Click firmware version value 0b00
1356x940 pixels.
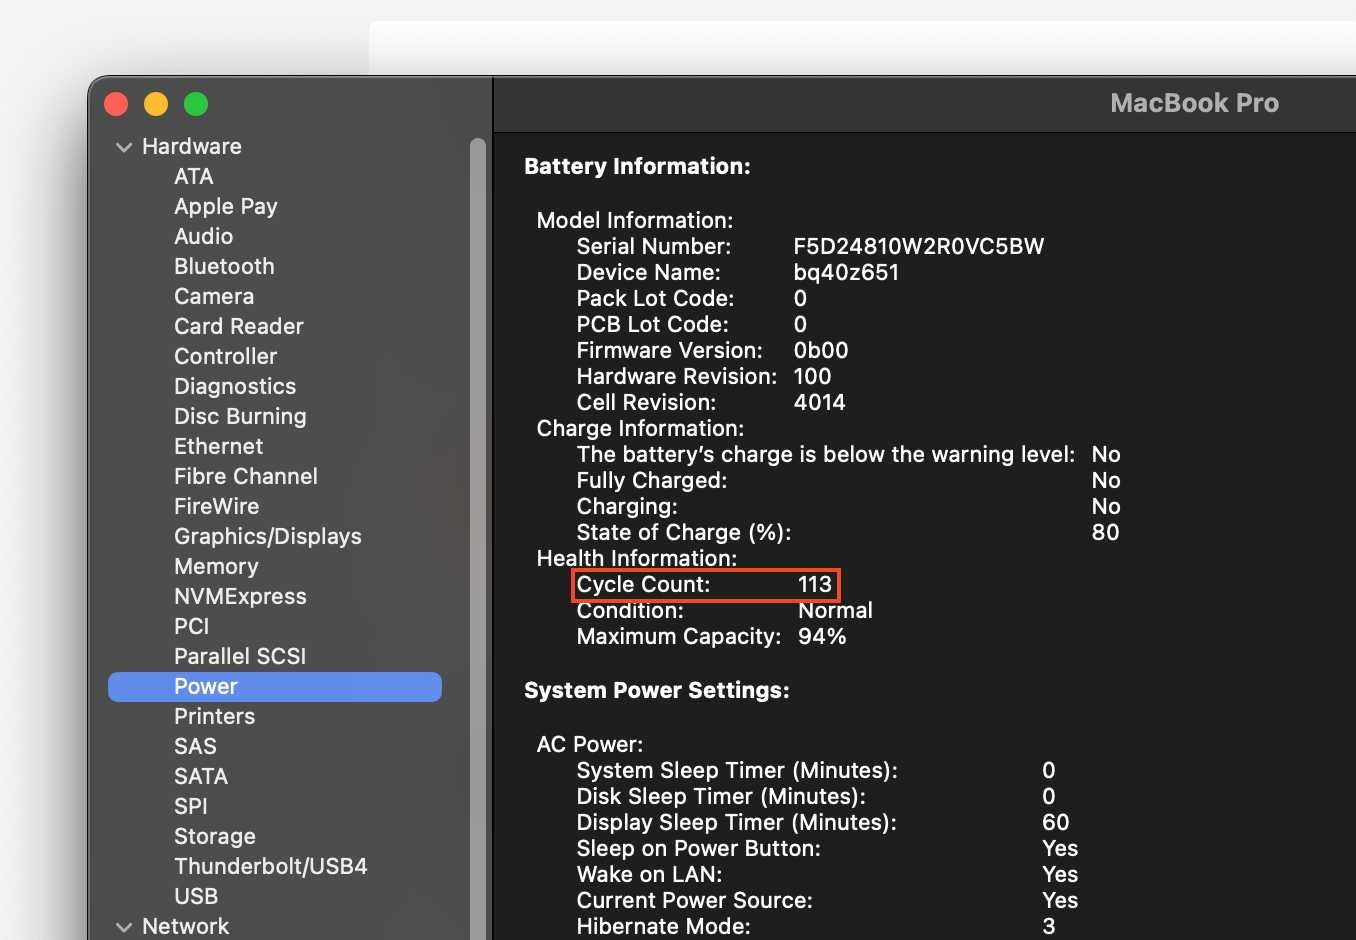tap(821, 350)
